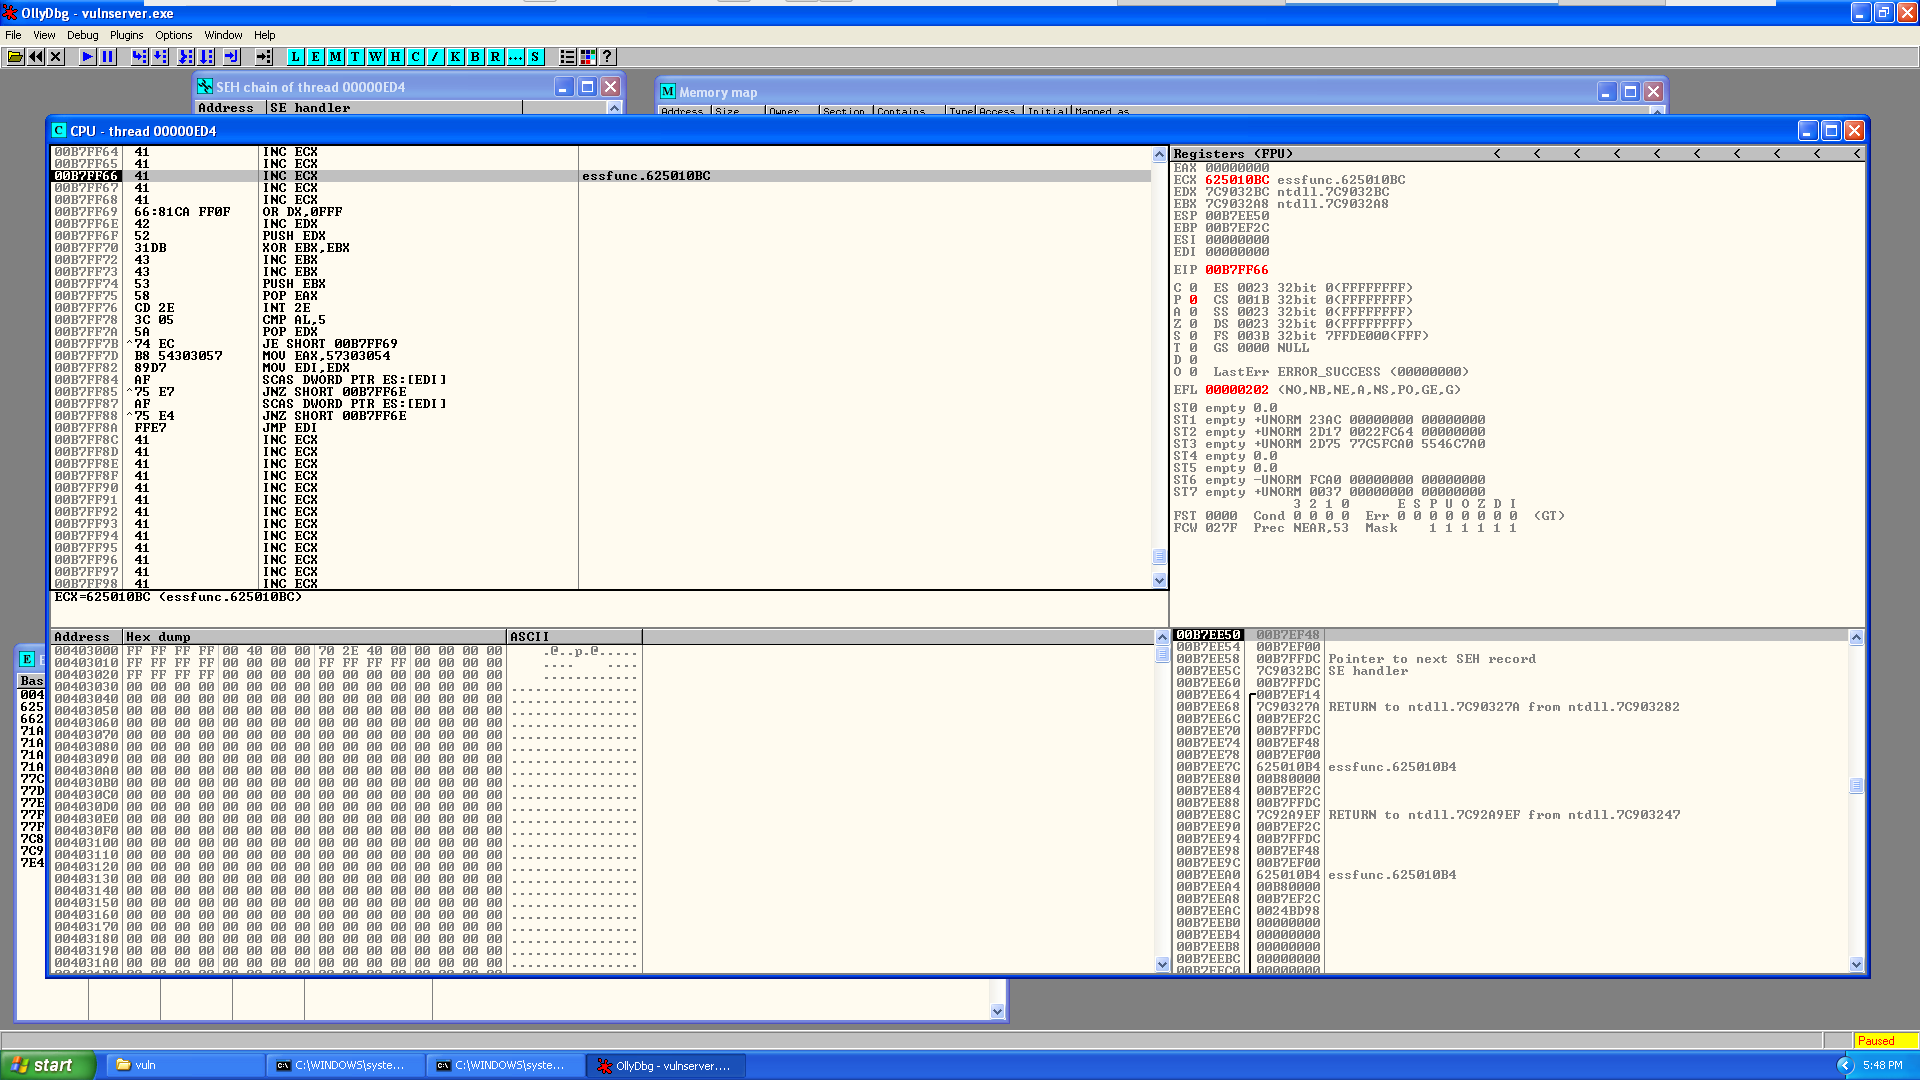Image resolution: width=1920 pixels, height=1080 pixels.
Task: Click the Registers (FPU) header button
Action: [x=1232, y=154]
